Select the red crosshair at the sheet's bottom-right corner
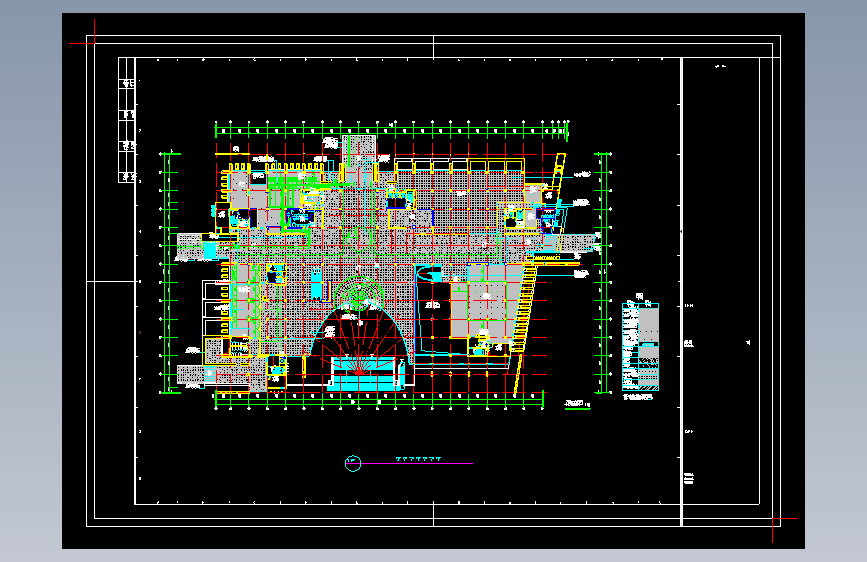 (x=773, y=519)
